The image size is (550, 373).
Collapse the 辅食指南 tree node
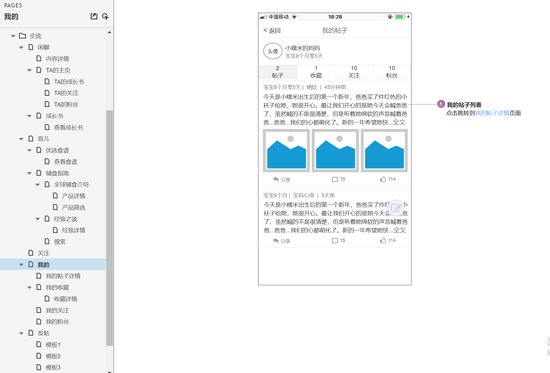[29, 173]
